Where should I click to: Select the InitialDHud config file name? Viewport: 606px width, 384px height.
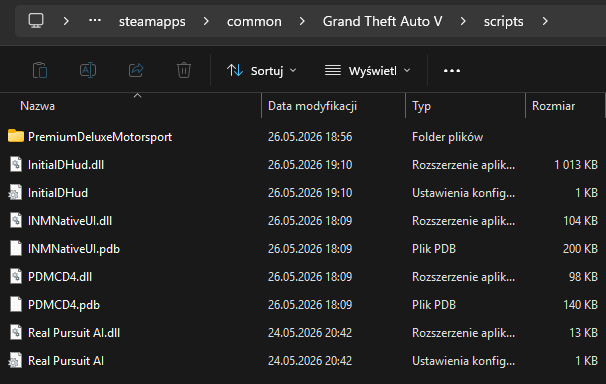tap(58, 193)
